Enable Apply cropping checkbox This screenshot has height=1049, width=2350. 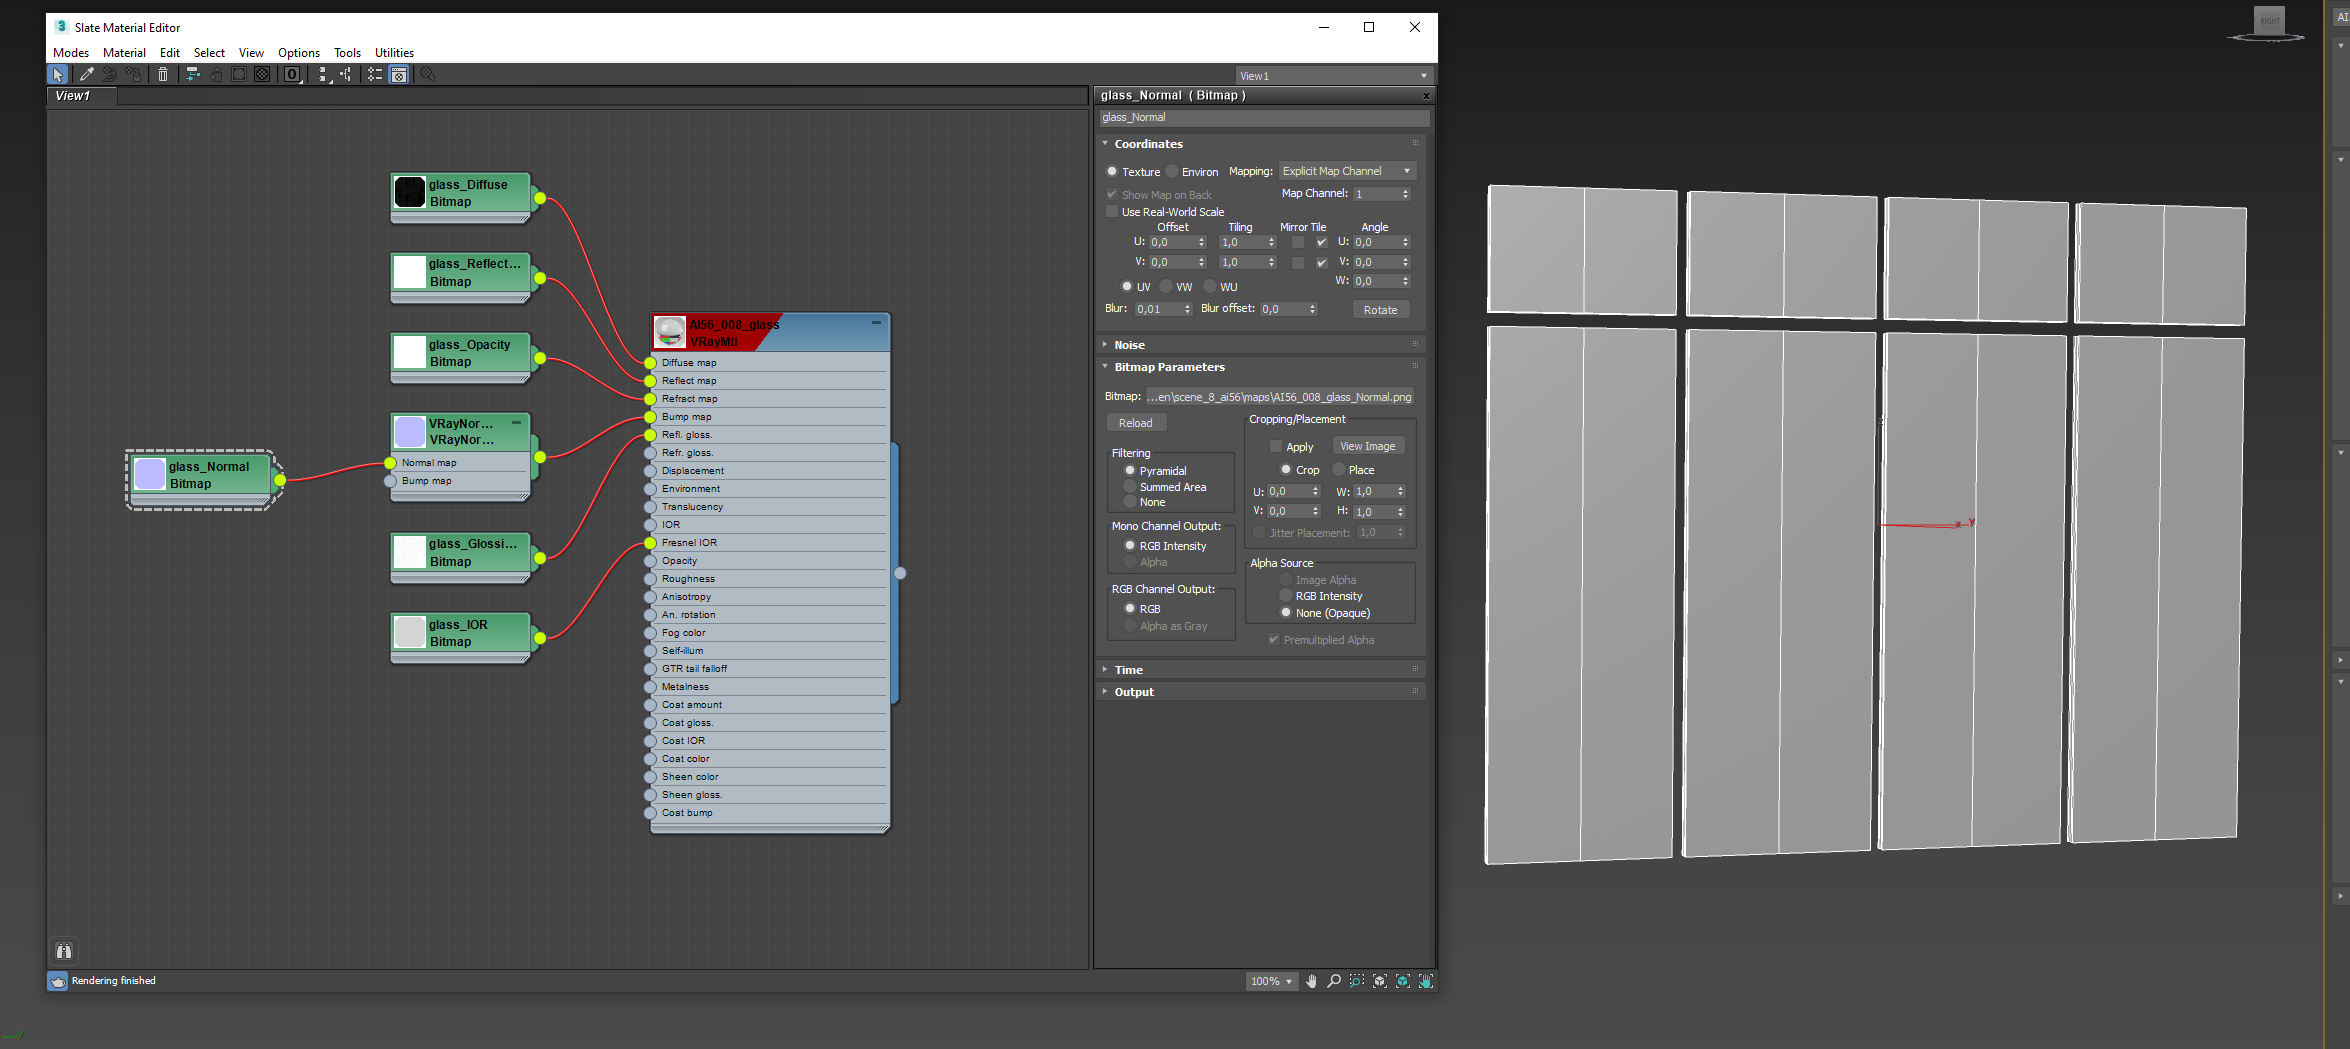coord(1276,447)
